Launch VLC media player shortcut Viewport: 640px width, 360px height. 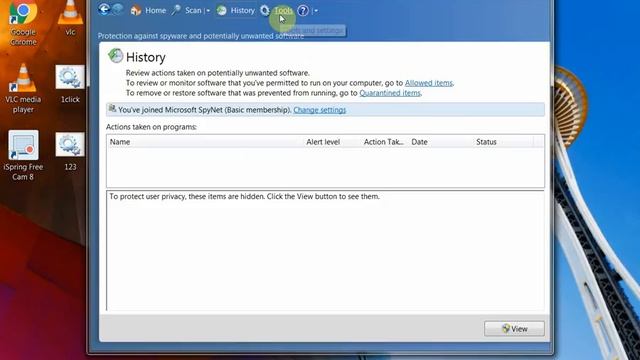tap(23, 89)
